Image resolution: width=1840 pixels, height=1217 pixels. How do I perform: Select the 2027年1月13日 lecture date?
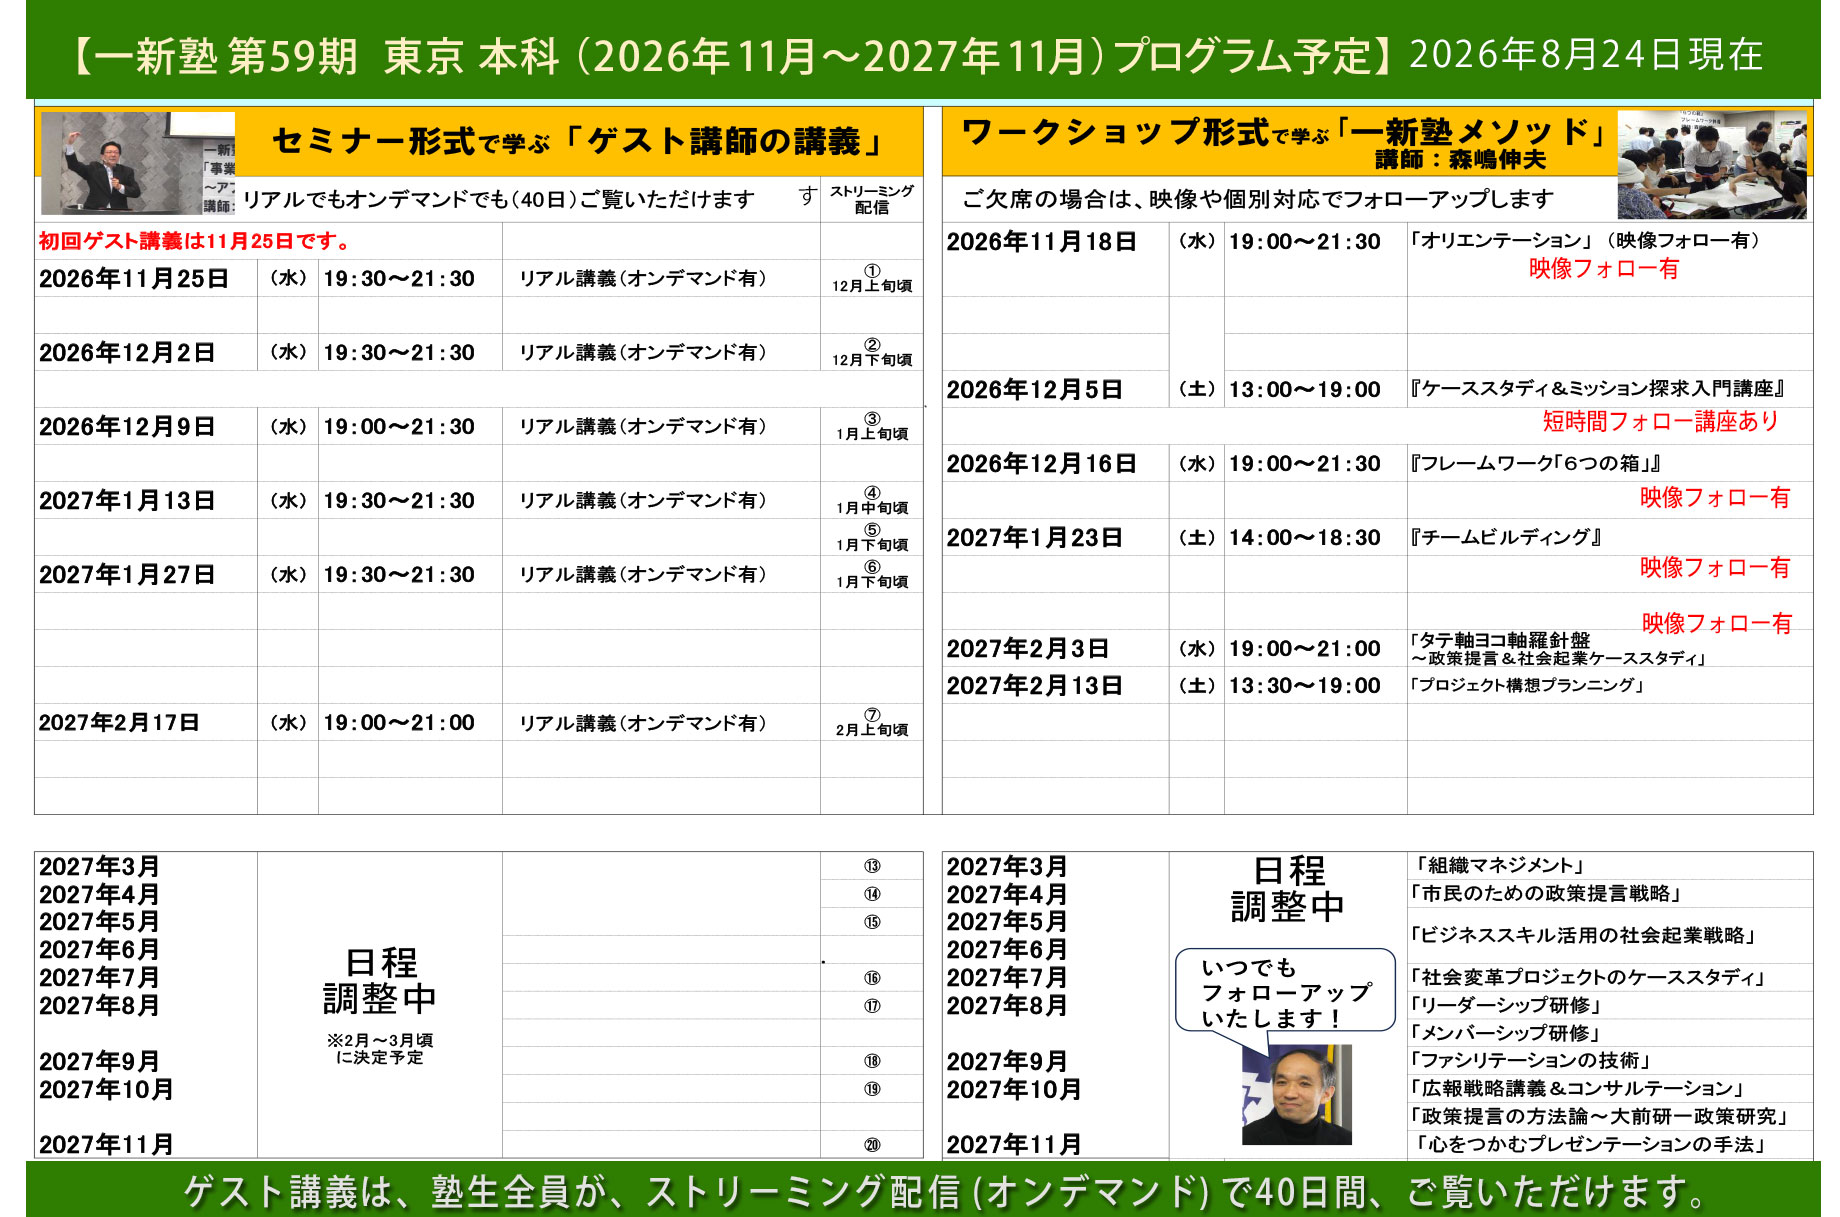click(x=127, y=501)
